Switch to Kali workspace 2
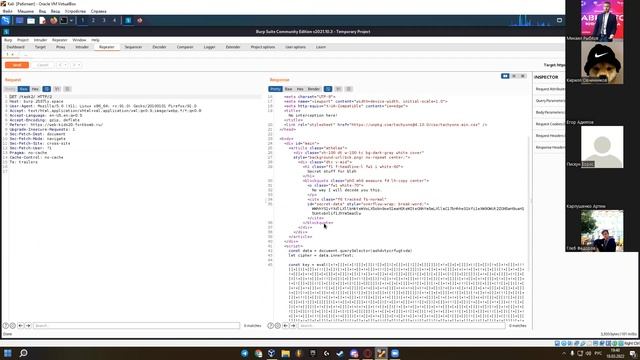The image size is (640, 360). [x=93, y=20]
